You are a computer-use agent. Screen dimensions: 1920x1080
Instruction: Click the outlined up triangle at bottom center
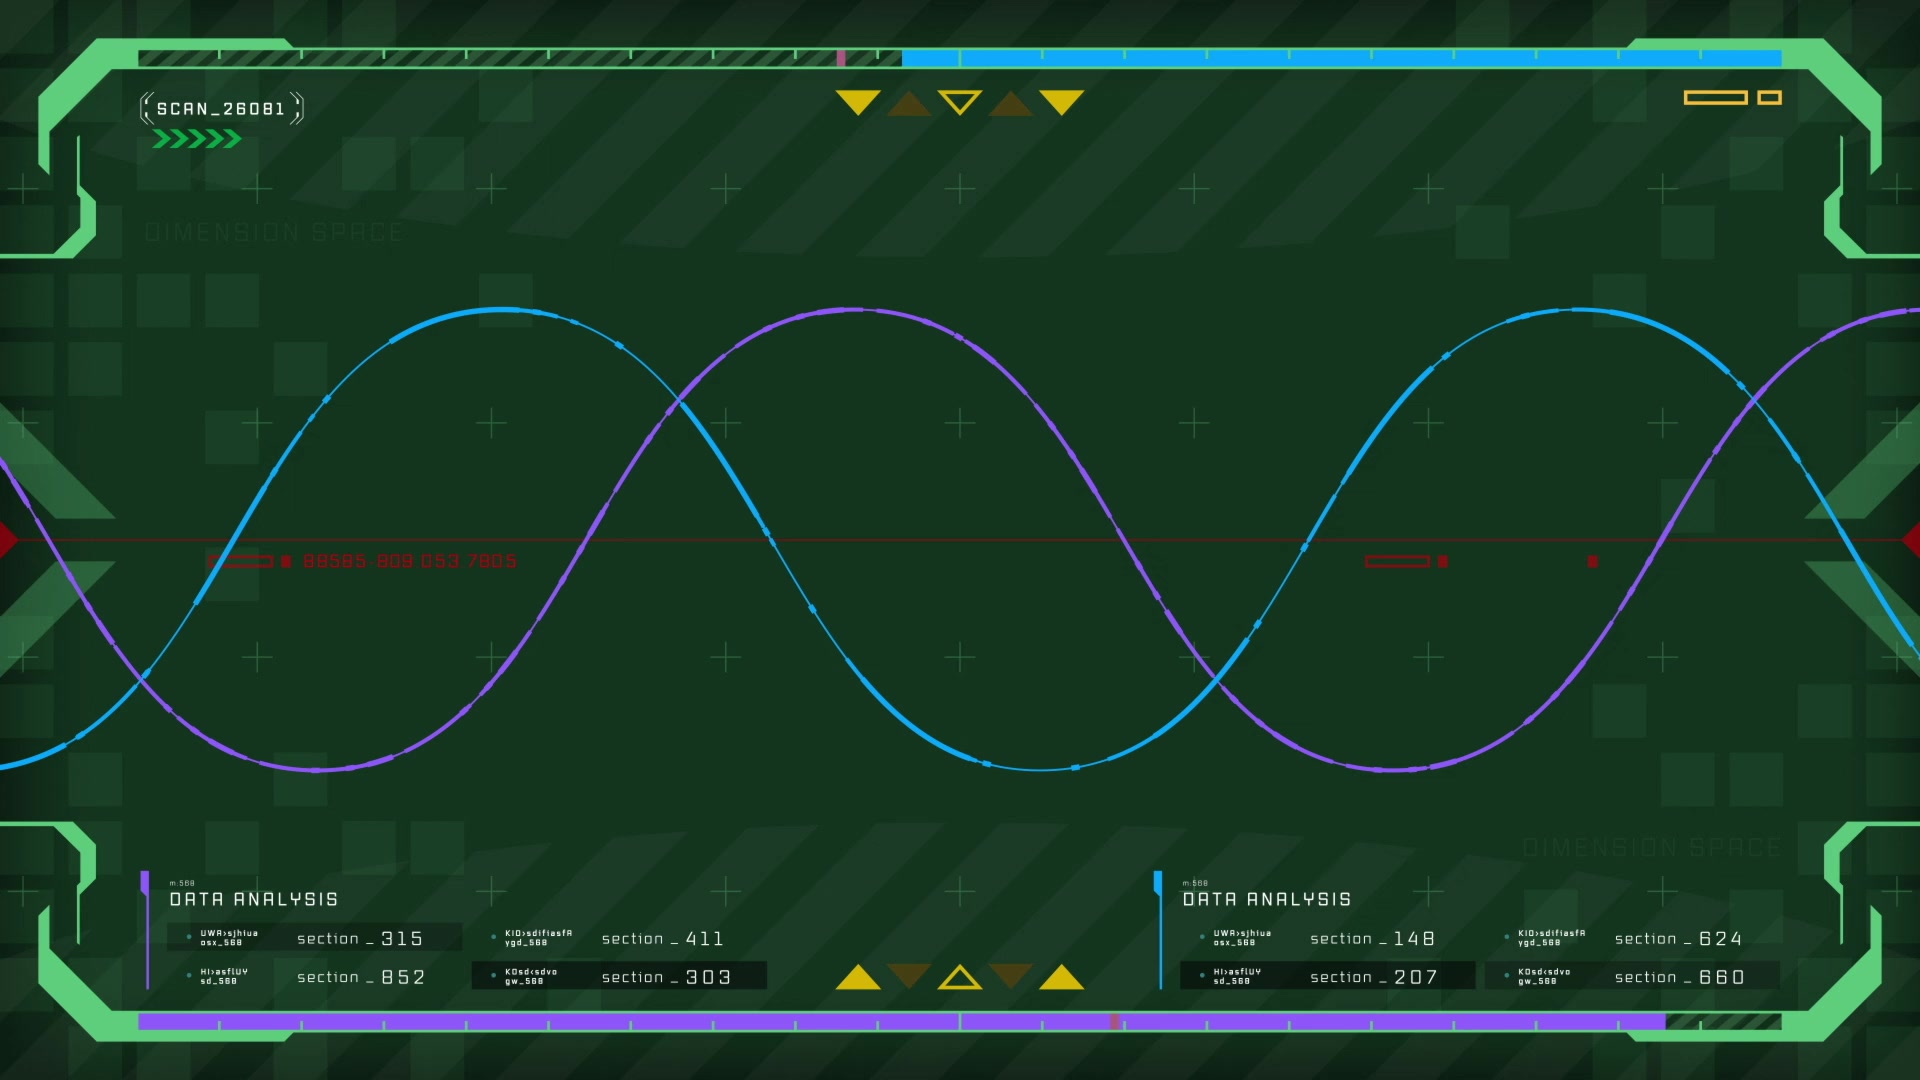coord(960,978)
